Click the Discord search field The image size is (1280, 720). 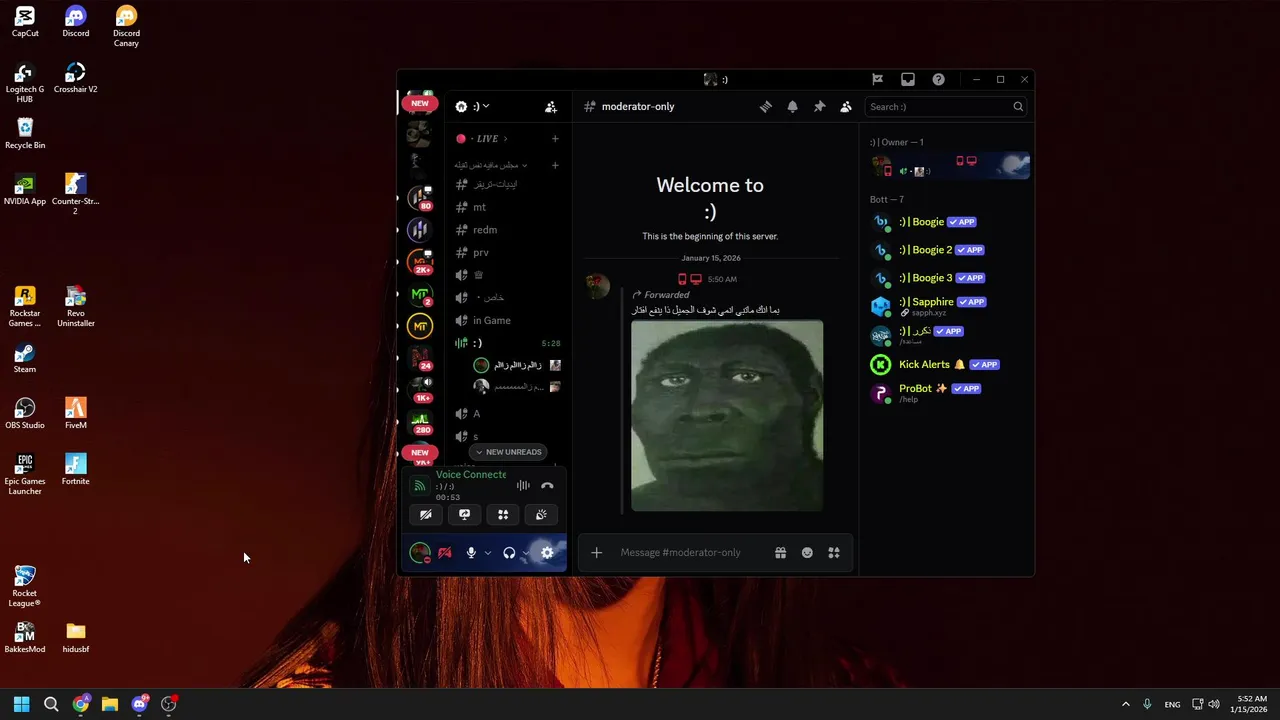tap(946, 107)
